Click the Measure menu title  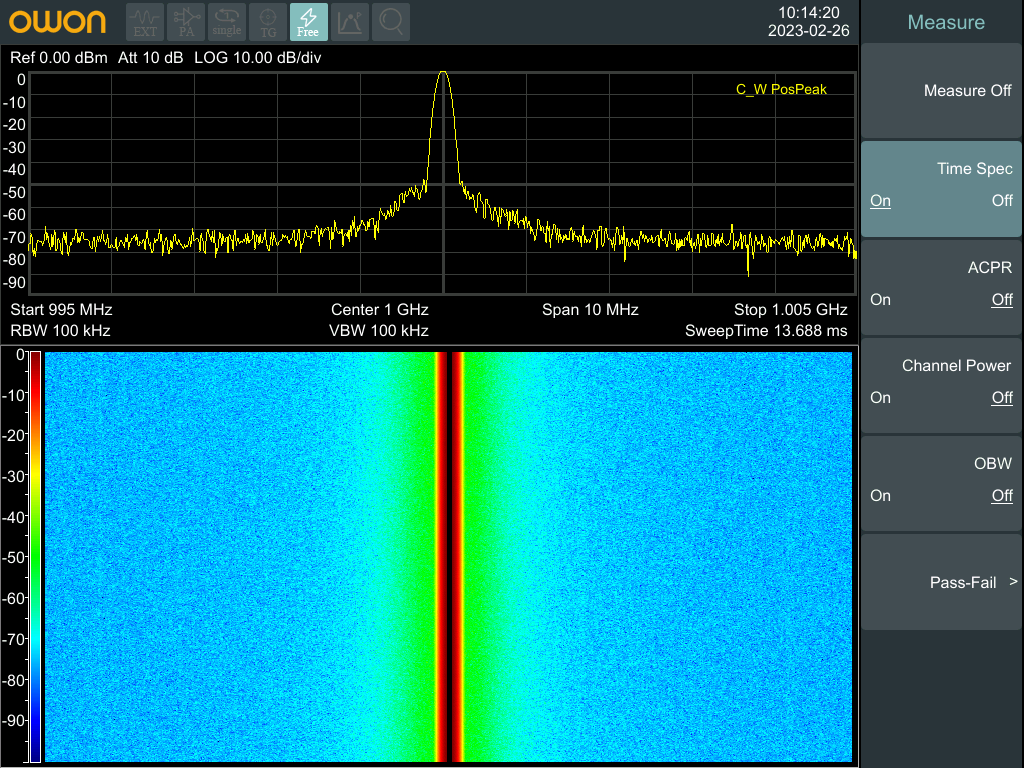(x=946, y=22)
